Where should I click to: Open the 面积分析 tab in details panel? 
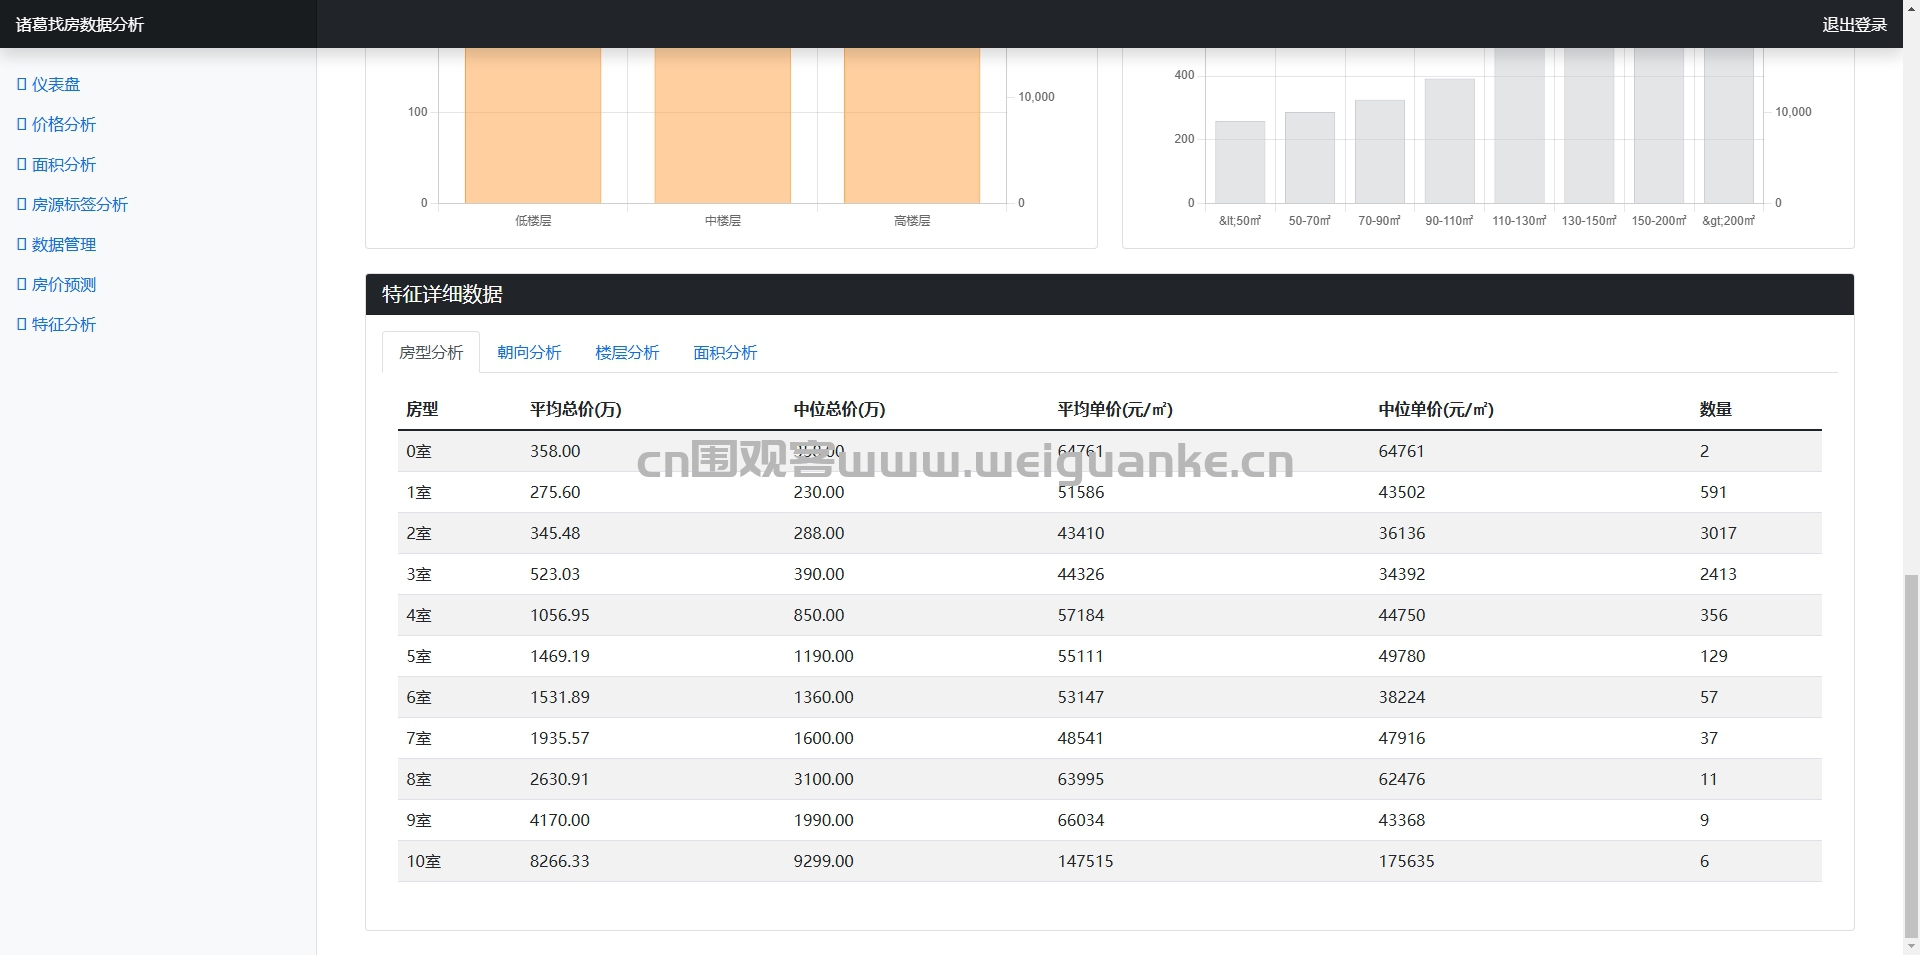point(725,352)
